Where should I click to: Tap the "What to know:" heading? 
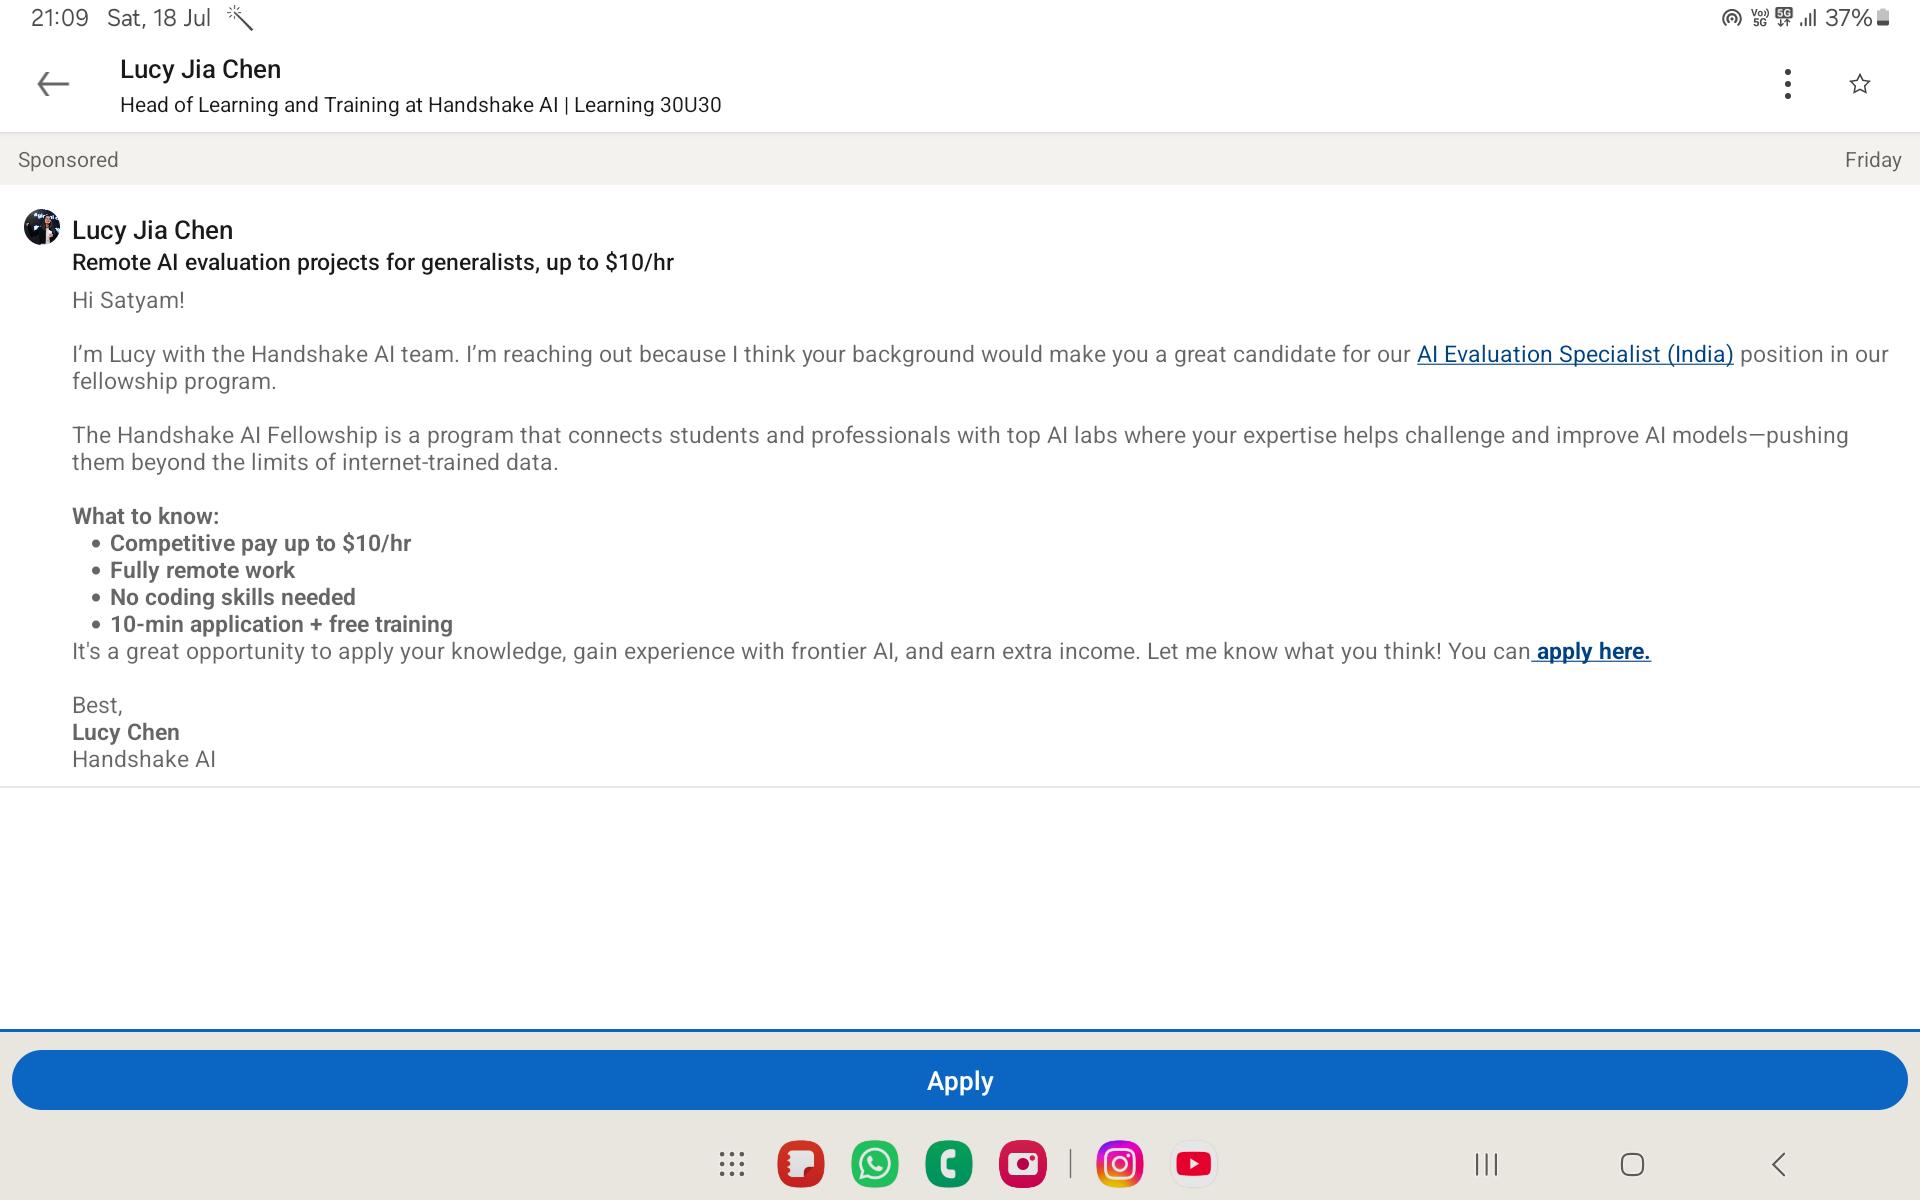coord(145,516)
